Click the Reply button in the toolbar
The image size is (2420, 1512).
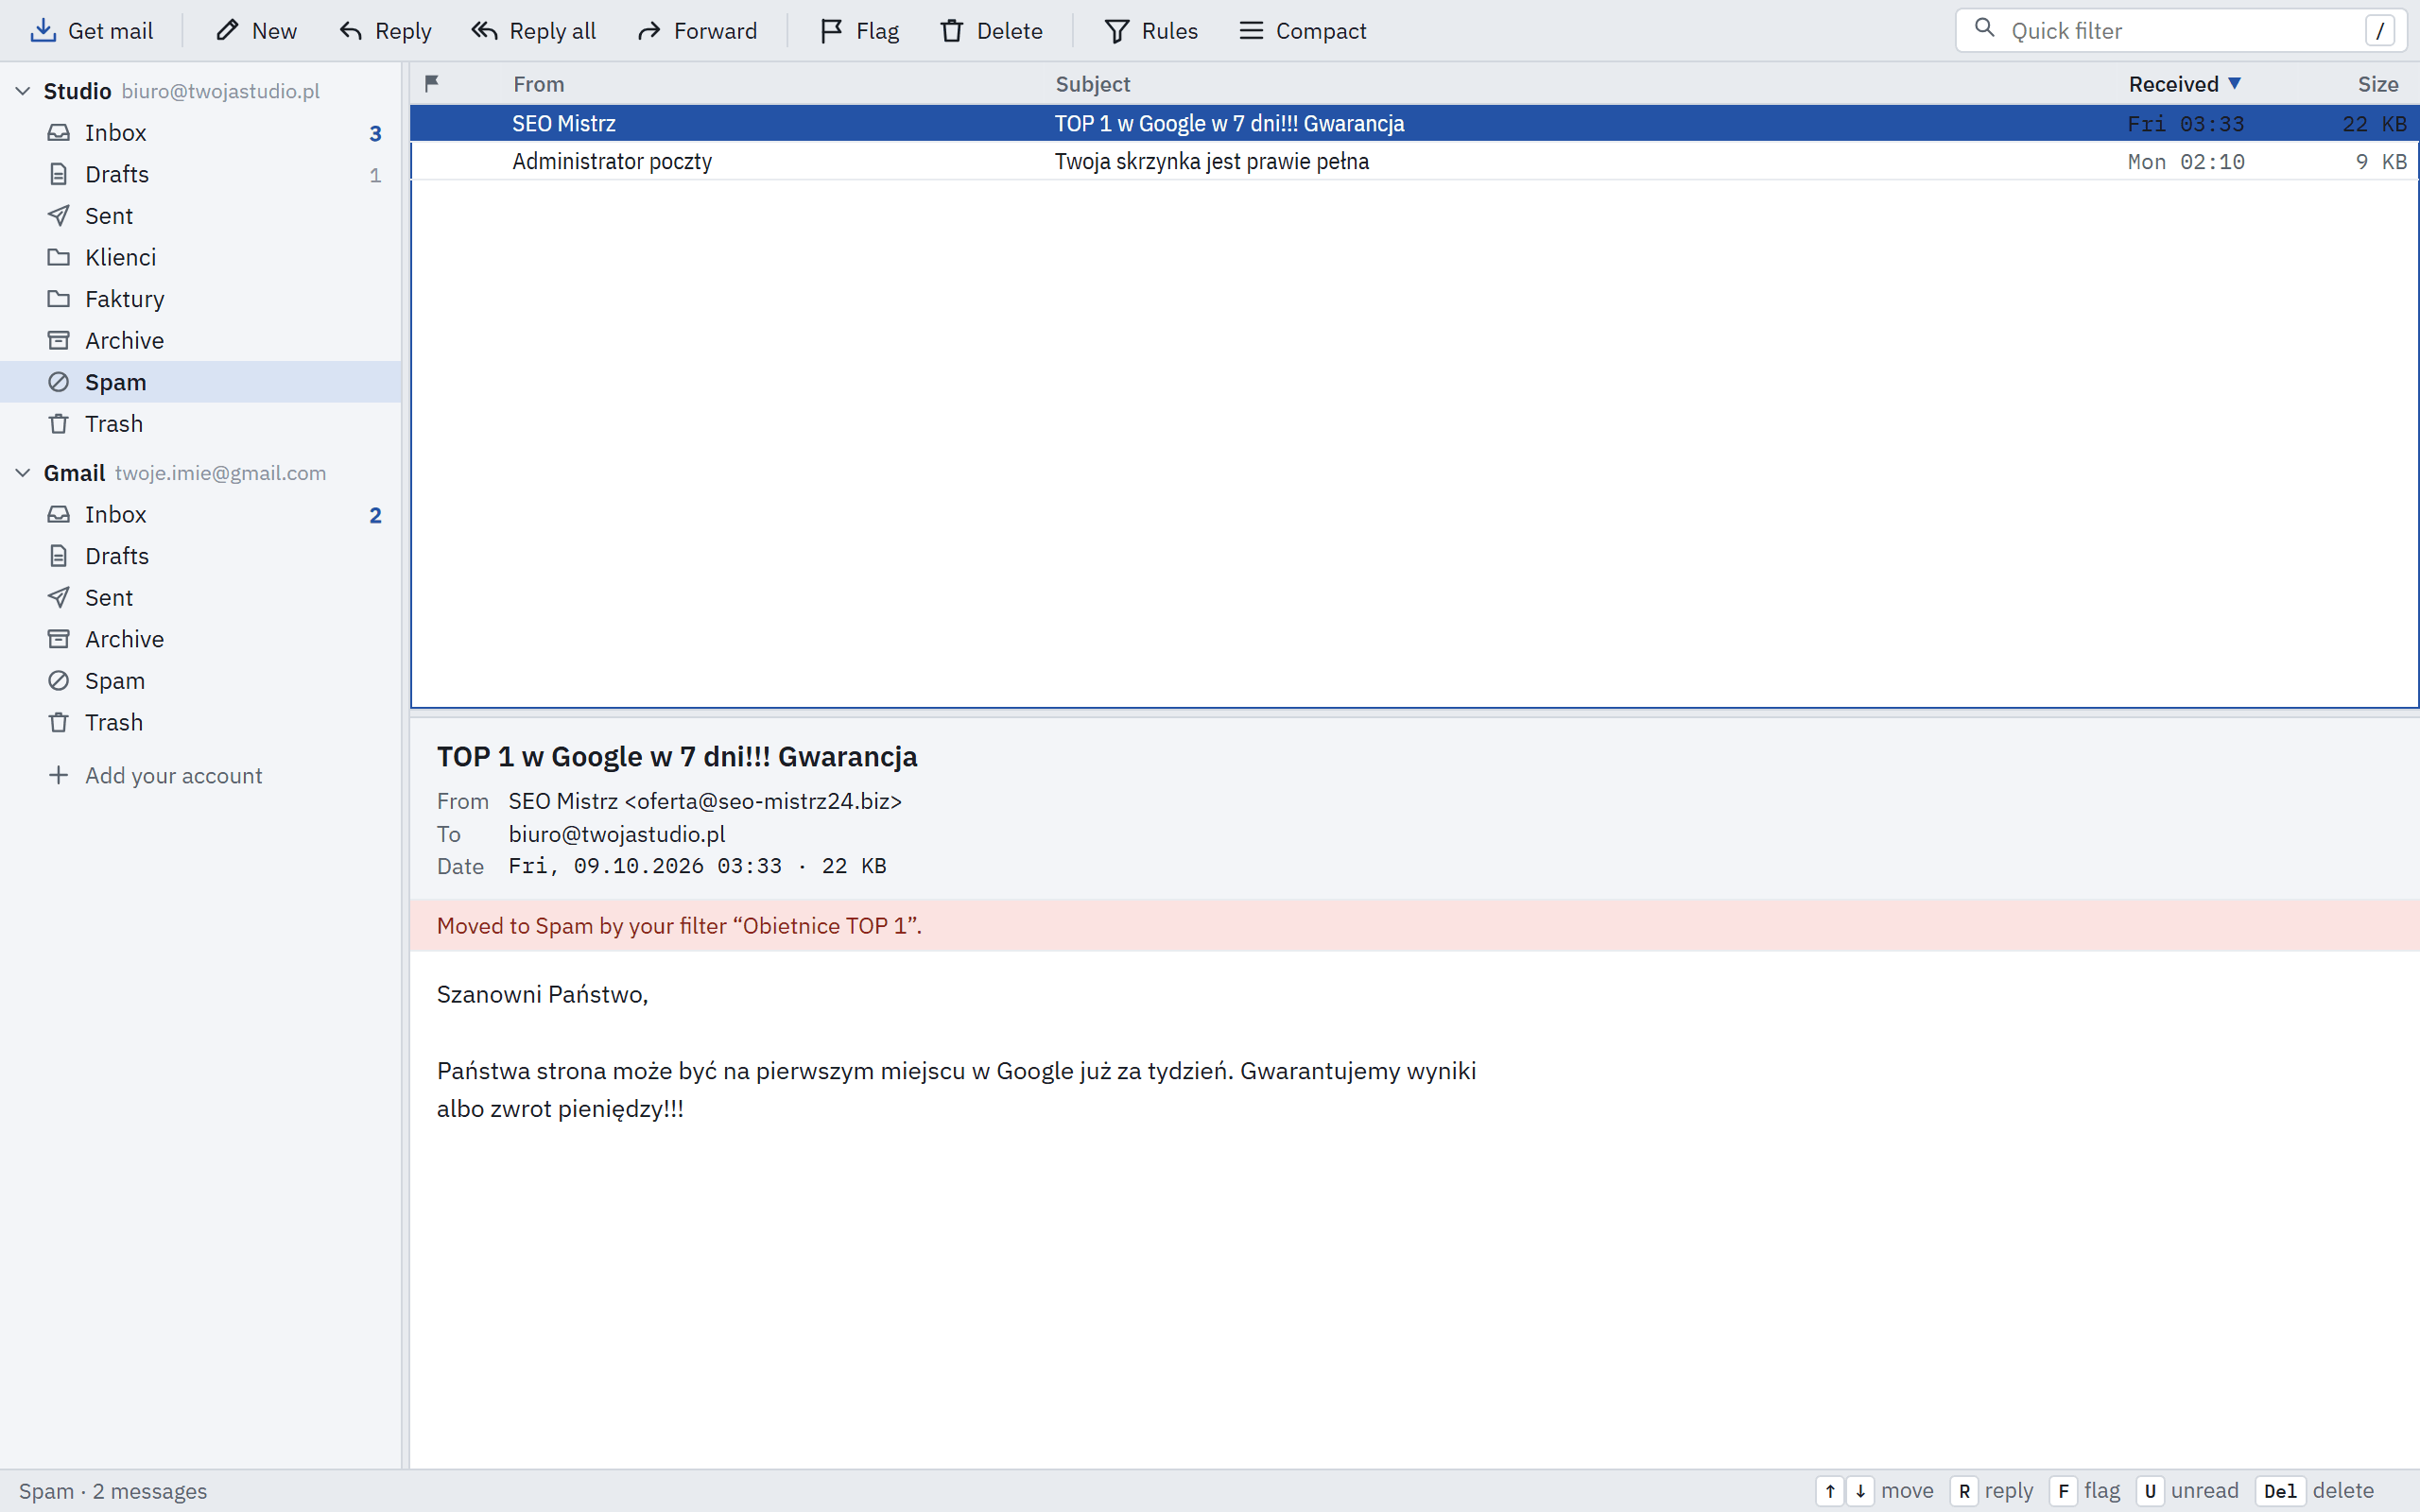(x=385, y=31)
